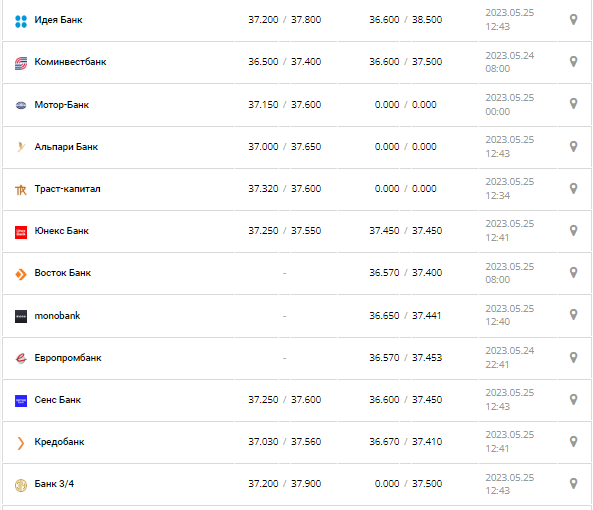Click the Альпари Банк name link

[66, 147]
